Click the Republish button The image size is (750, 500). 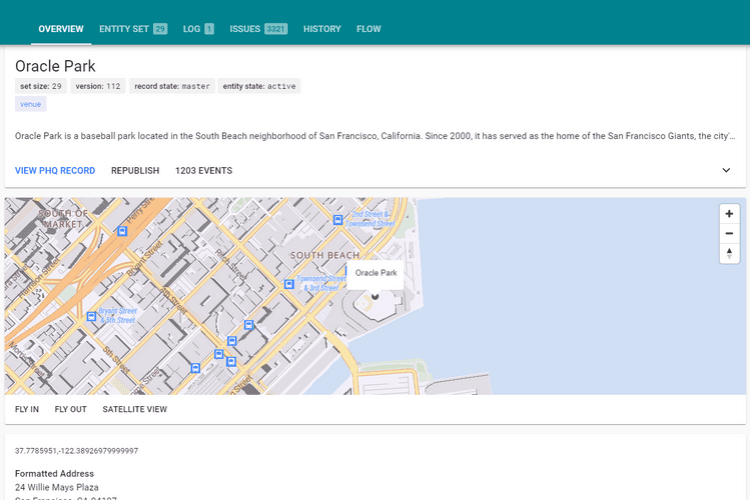[135, 171]
